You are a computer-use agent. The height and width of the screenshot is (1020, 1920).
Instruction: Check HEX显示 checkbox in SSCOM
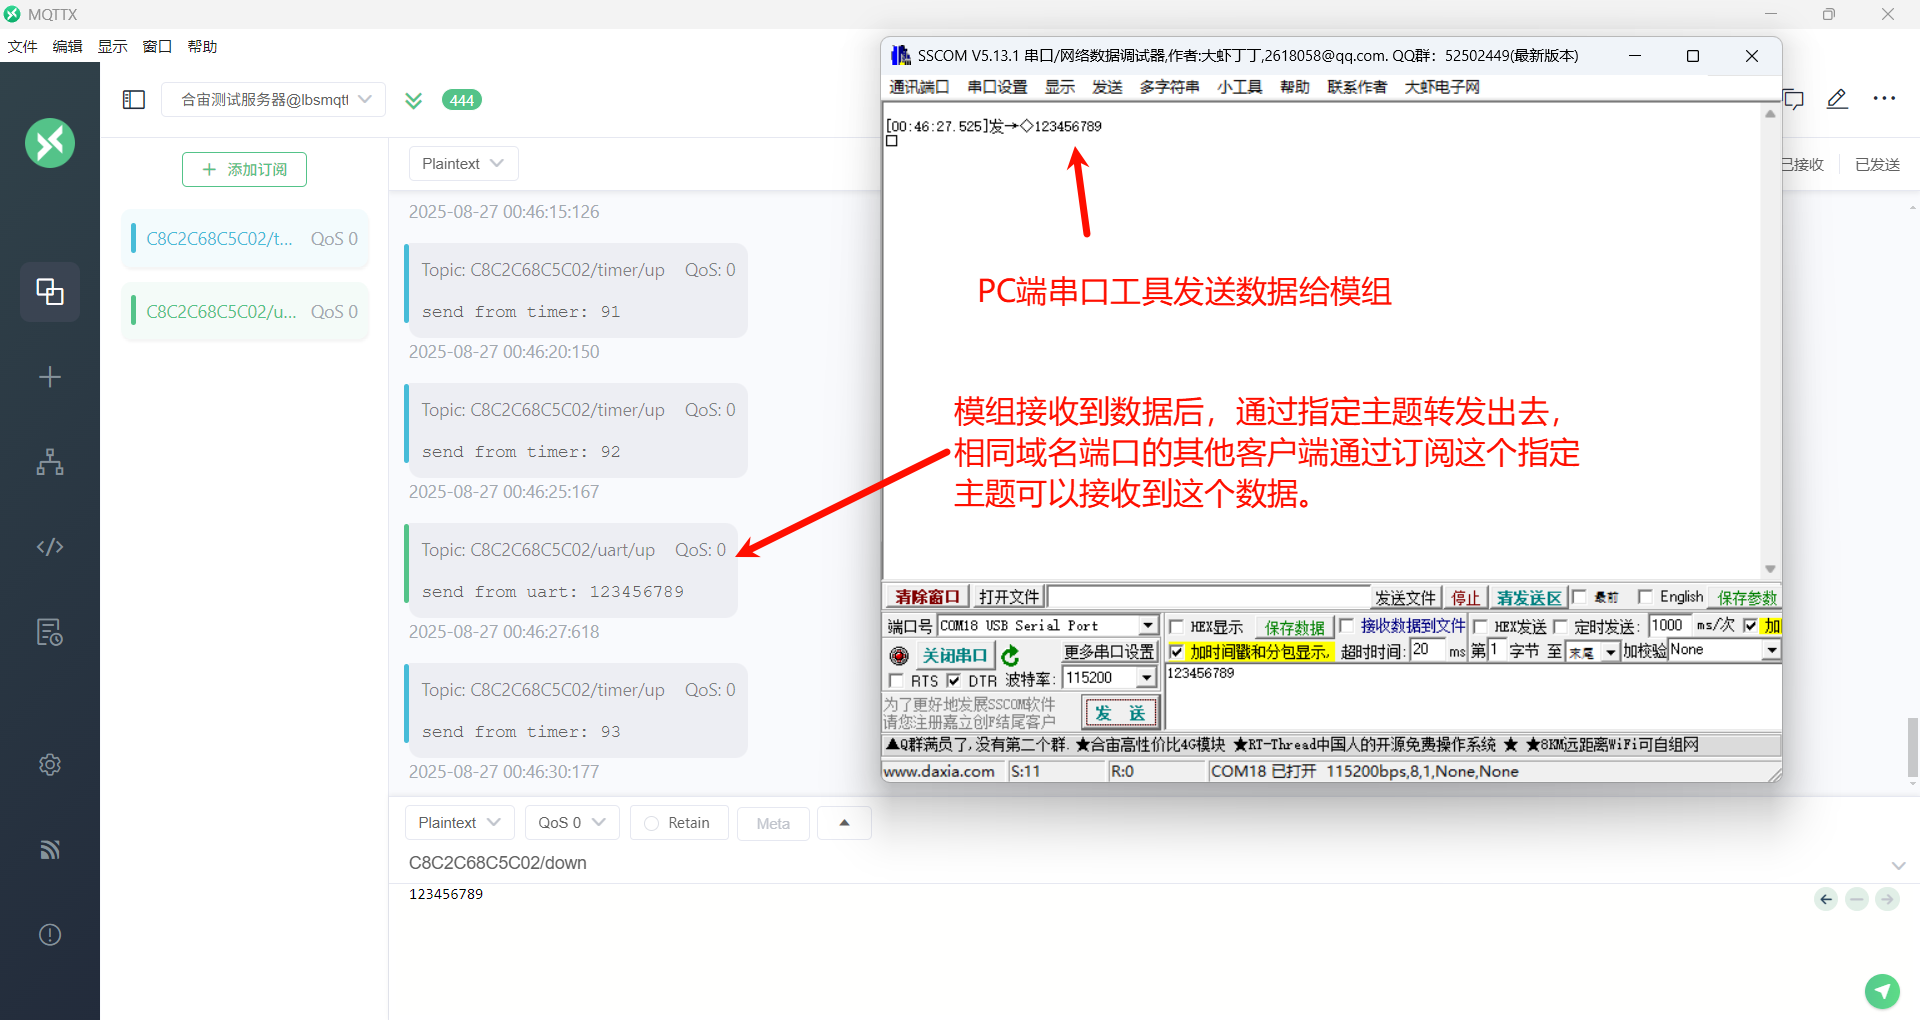[1177, 626]
